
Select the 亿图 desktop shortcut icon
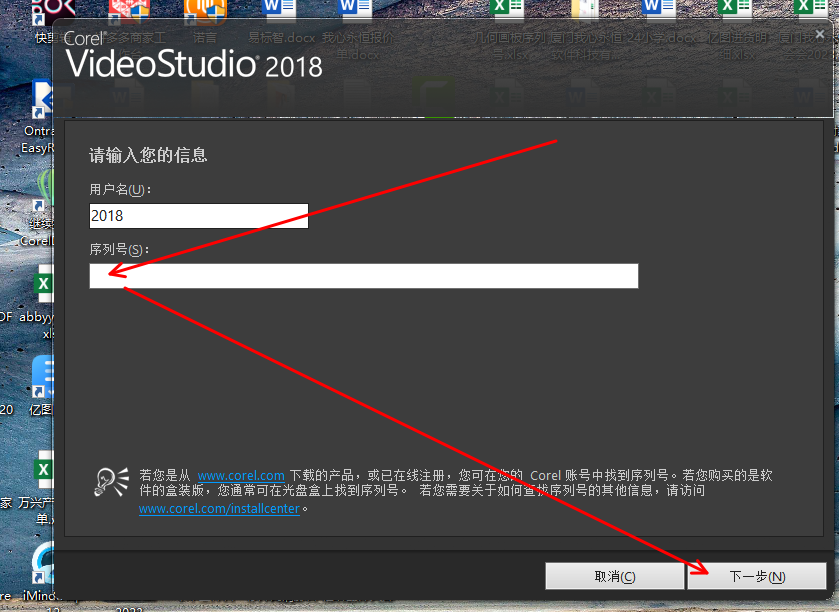[43, 377]
